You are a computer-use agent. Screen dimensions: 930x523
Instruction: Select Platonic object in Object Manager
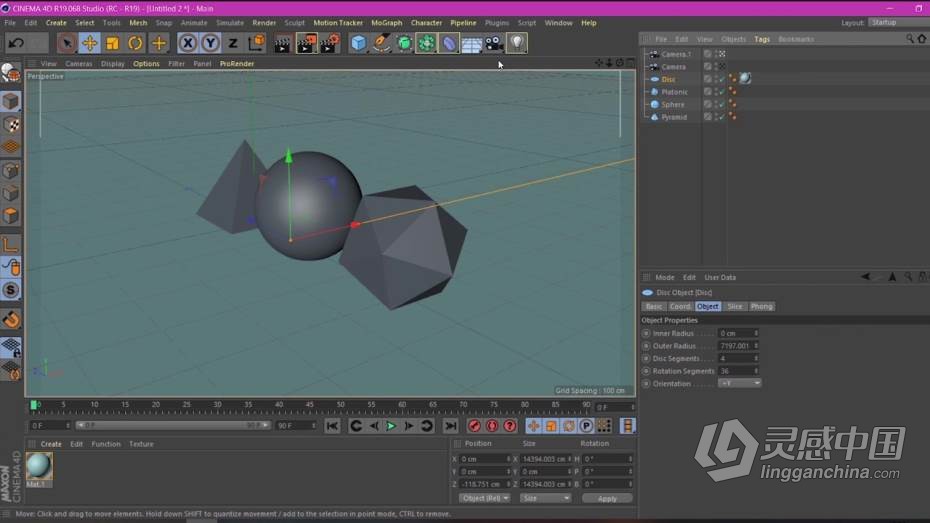click(x=674, y=92)
